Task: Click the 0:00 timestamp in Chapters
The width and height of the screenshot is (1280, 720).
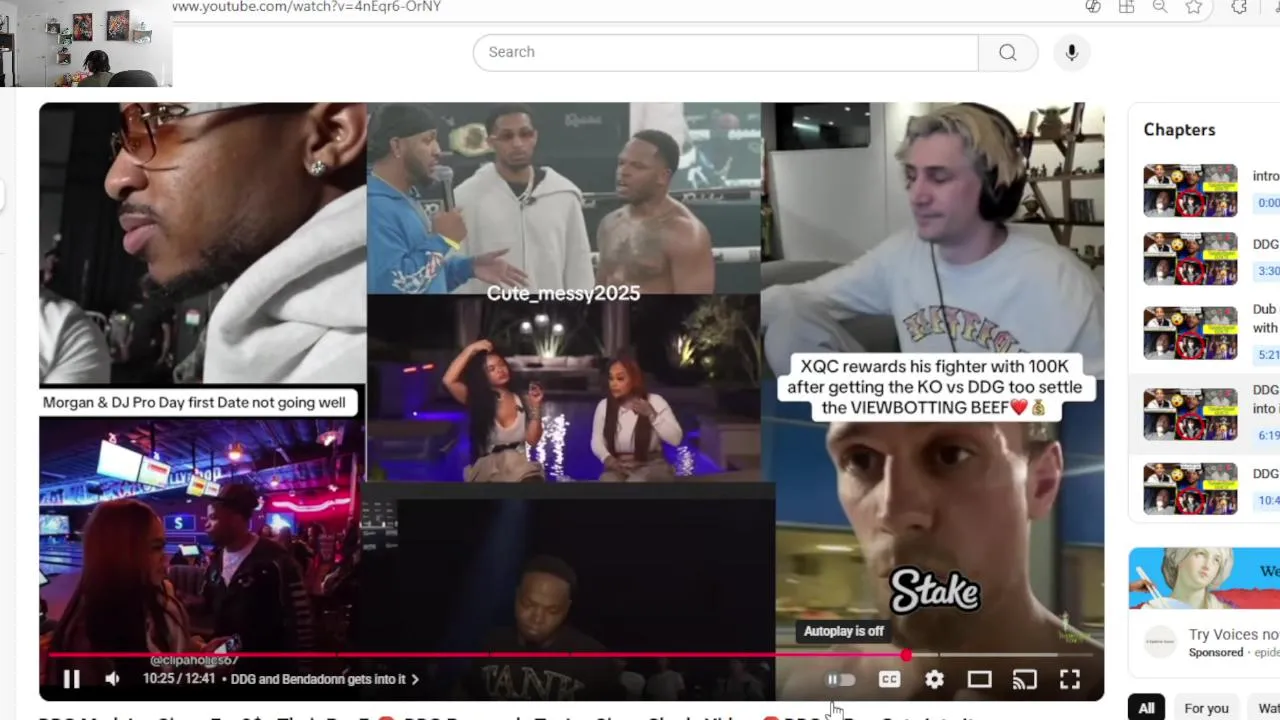Action: coord(1268,203)
